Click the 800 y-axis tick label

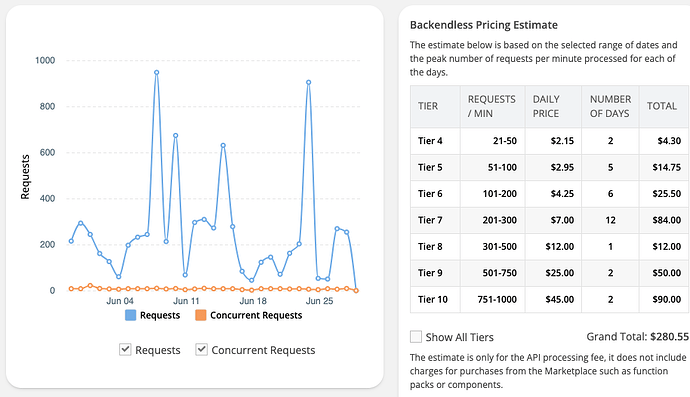pos(47,107)
